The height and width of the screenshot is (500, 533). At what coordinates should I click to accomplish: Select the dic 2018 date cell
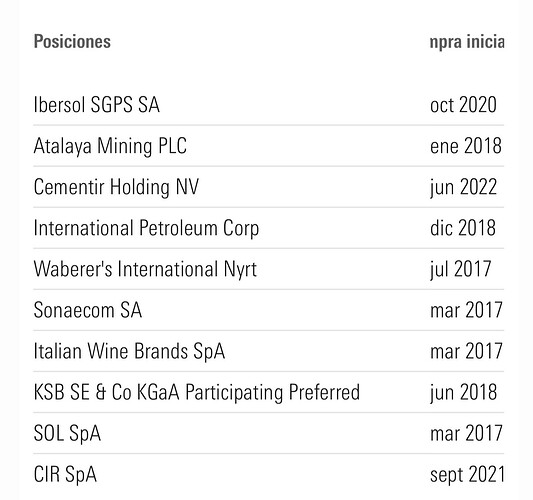pyautogui.click(x=463, y=228)
